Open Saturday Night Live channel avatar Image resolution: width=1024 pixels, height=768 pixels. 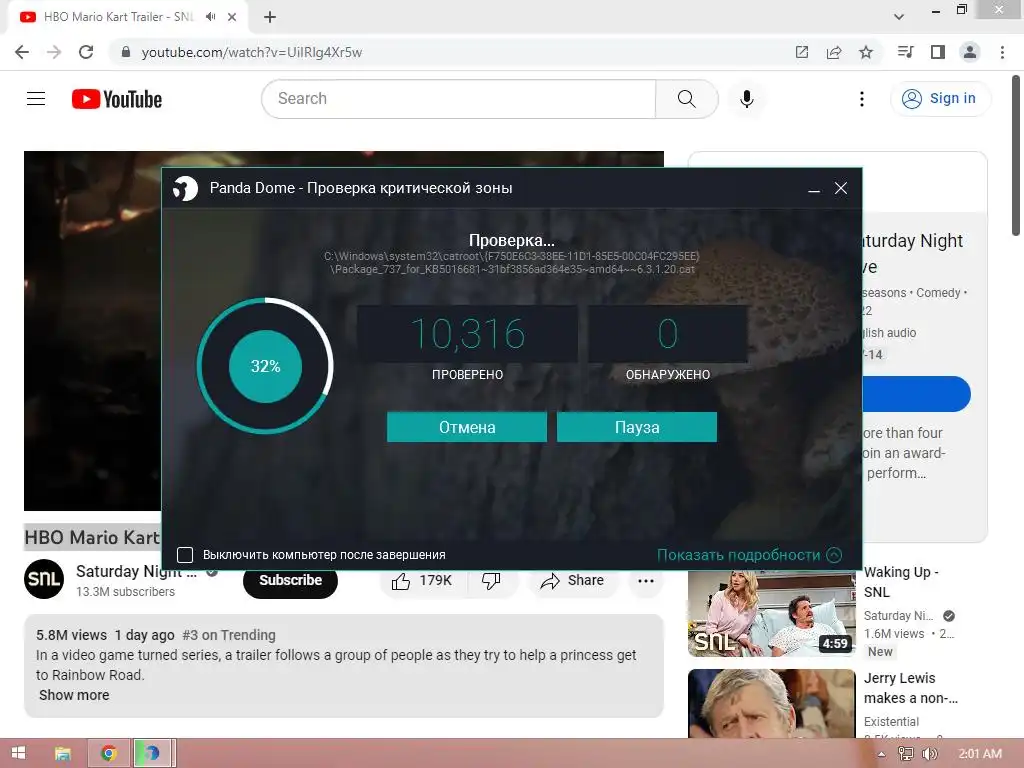pyautogui.click(x=44, y=579)
